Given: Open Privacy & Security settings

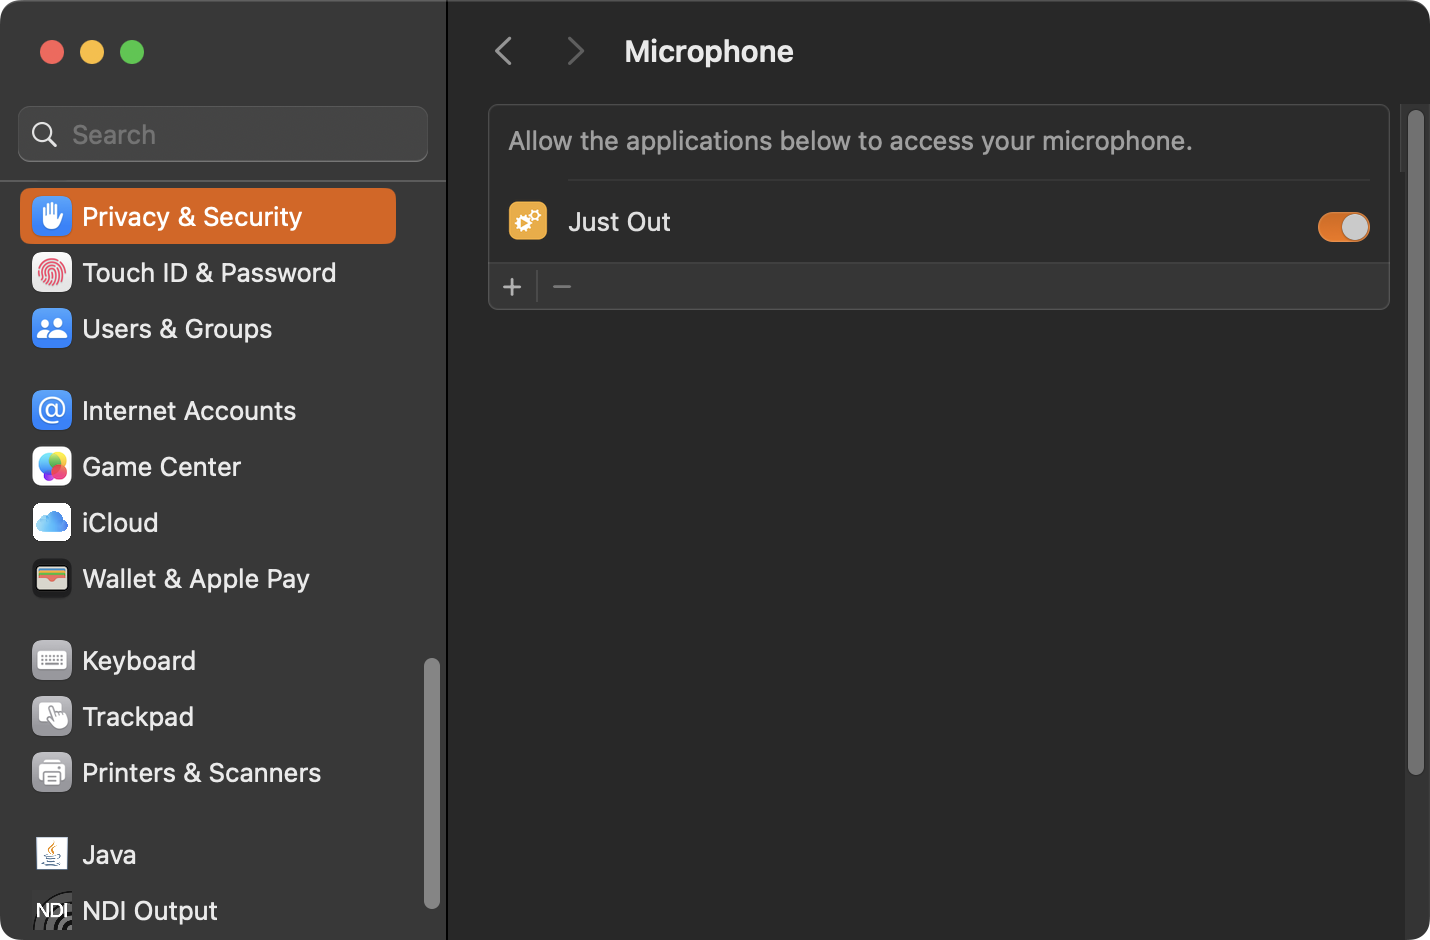Looking at the screenshot, I should [208, 216].
